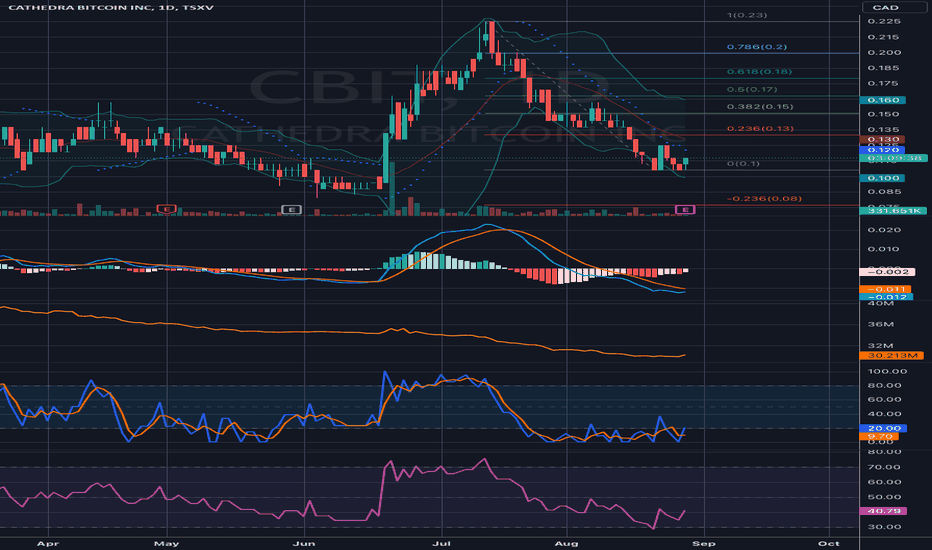932x550 pixels.
Task: Click the grey E earnings marker near June
Action: click(x=291, y=209)
